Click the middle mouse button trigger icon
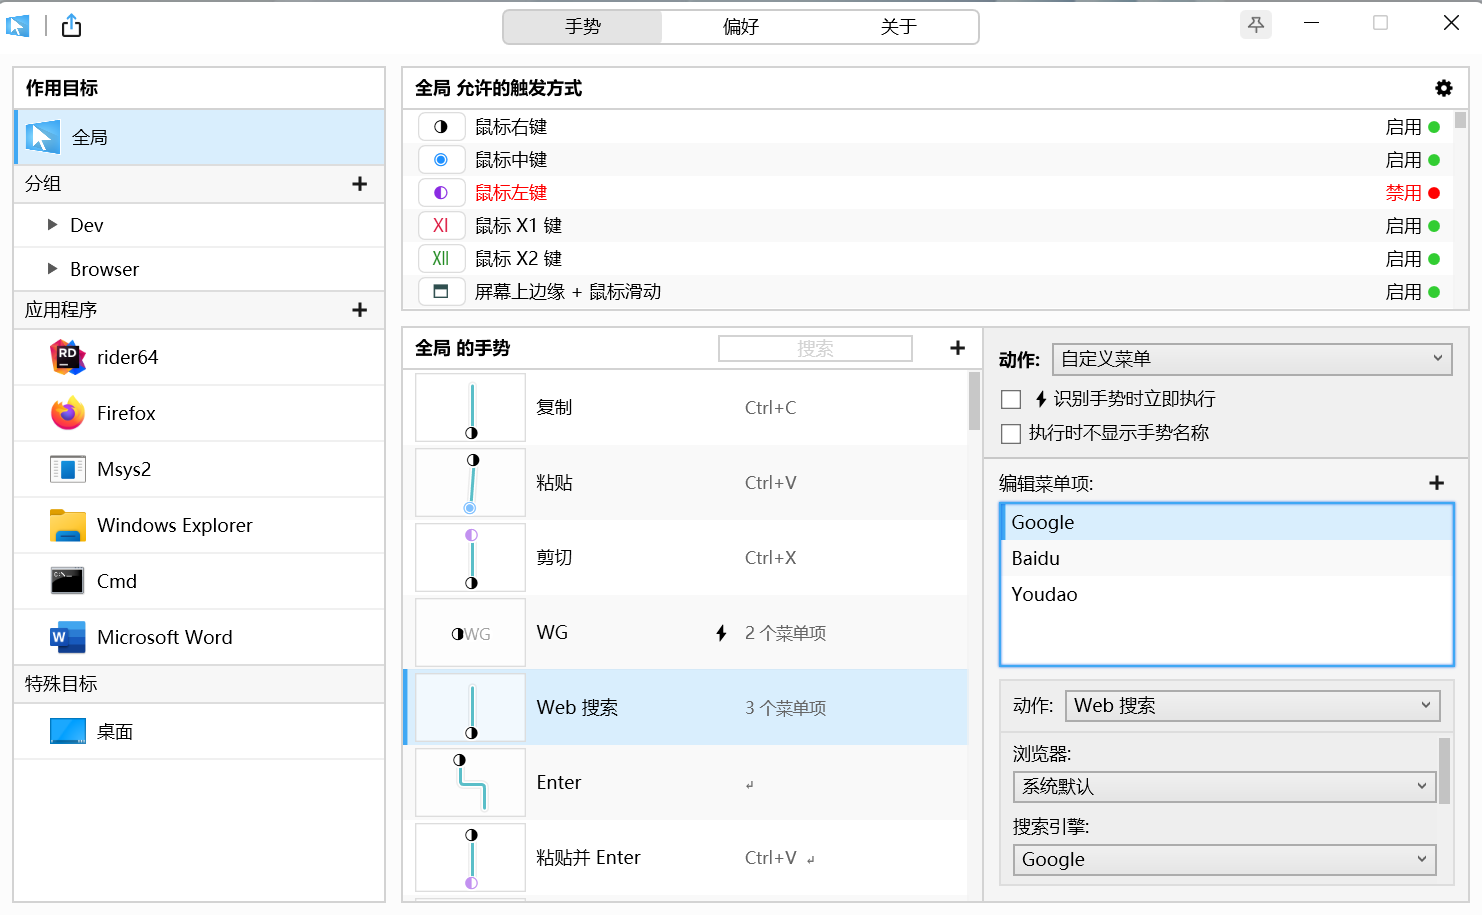This screenshot has height=915, width=1482. (441, 160)
